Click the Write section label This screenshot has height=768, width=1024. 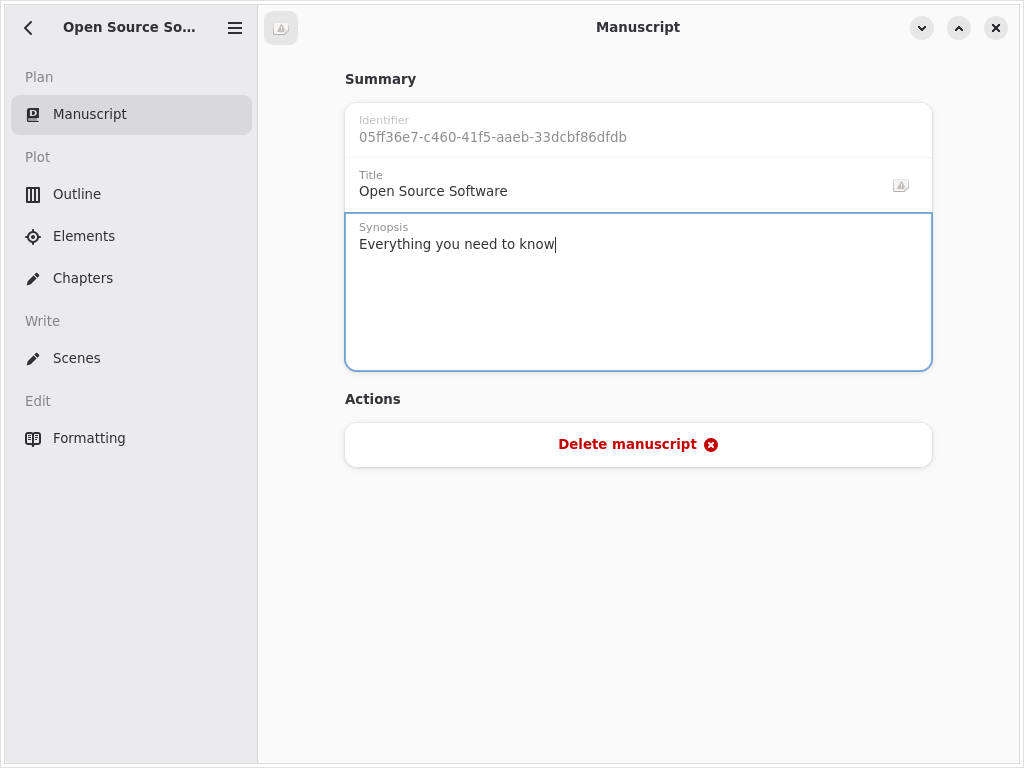point(42,321)
